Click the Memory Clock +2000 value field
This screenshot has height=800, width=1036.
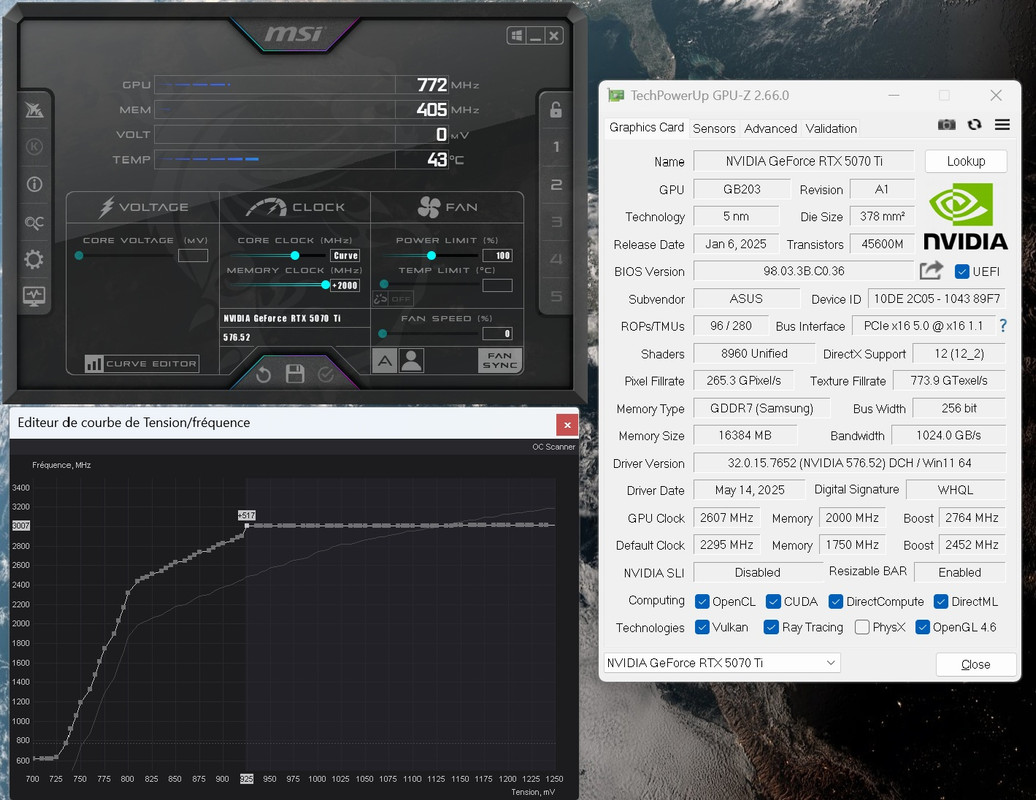(x=345, y=285)
